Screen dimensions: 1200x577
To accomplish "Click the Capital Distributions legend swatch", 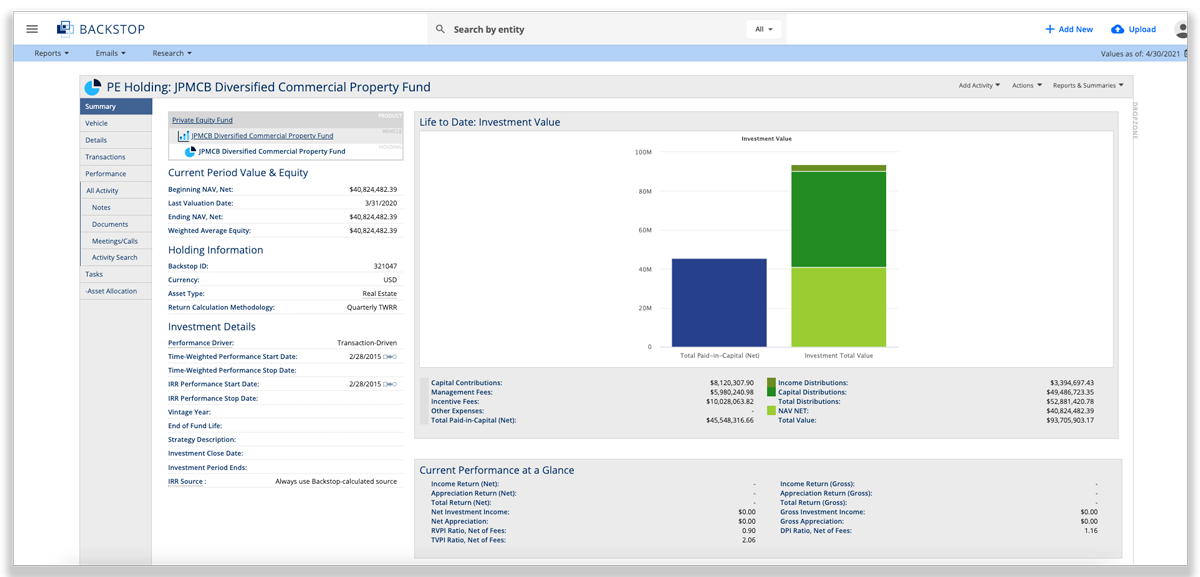I will [771, 392].
